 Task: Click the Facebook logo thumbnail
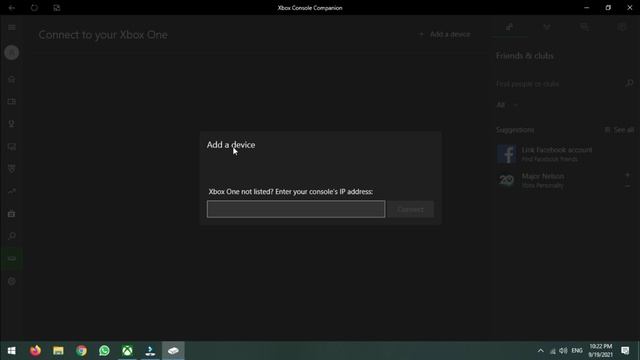click(x=507, y=154)
